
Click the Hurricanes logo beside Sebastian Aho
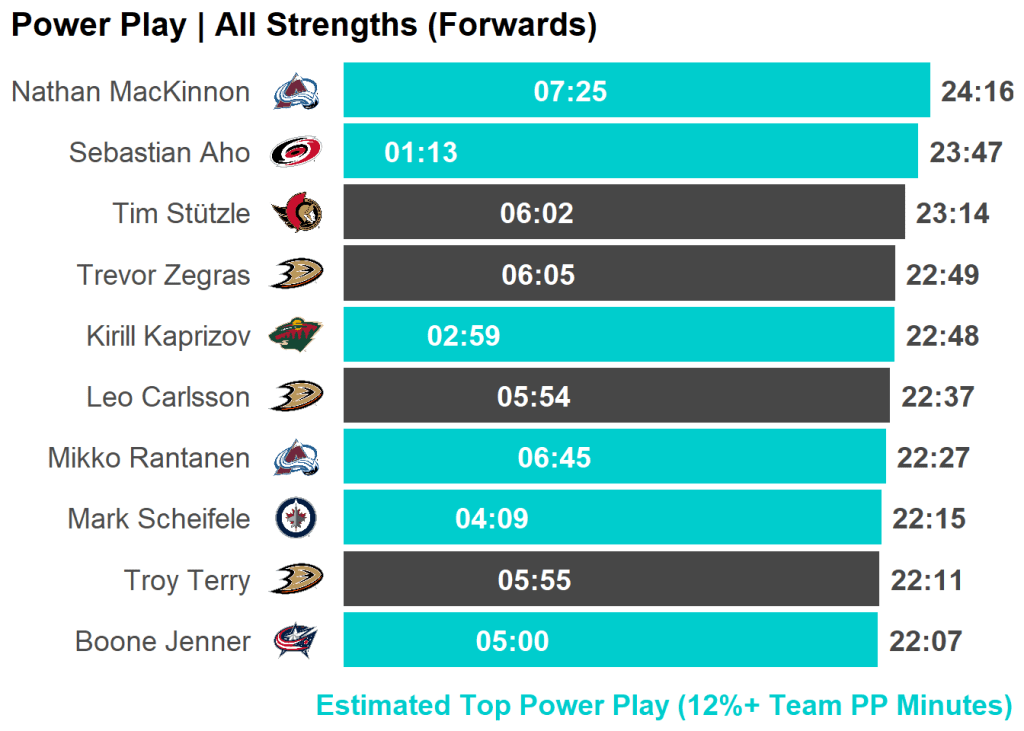(x=296, y=152)
